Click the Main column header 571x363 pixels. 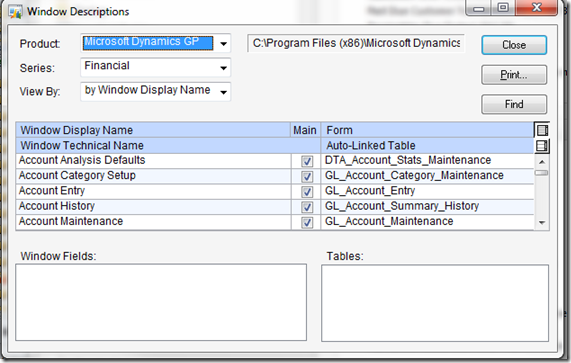305,130
